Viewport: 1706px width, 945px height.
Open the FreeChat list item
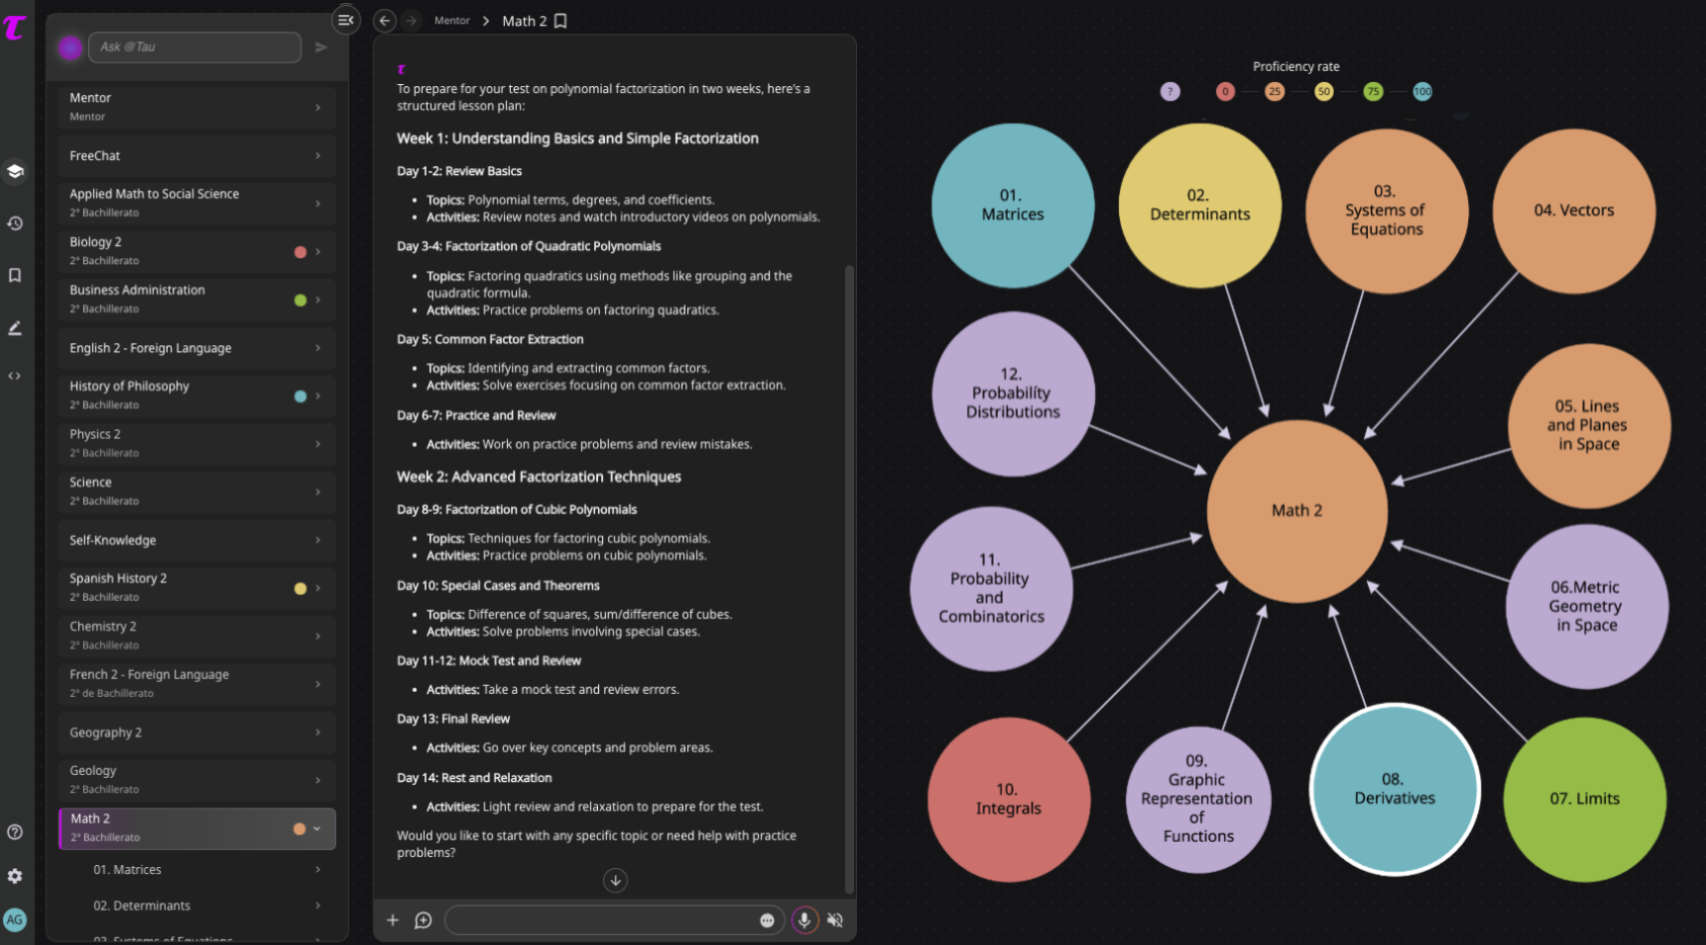(196, 156)
